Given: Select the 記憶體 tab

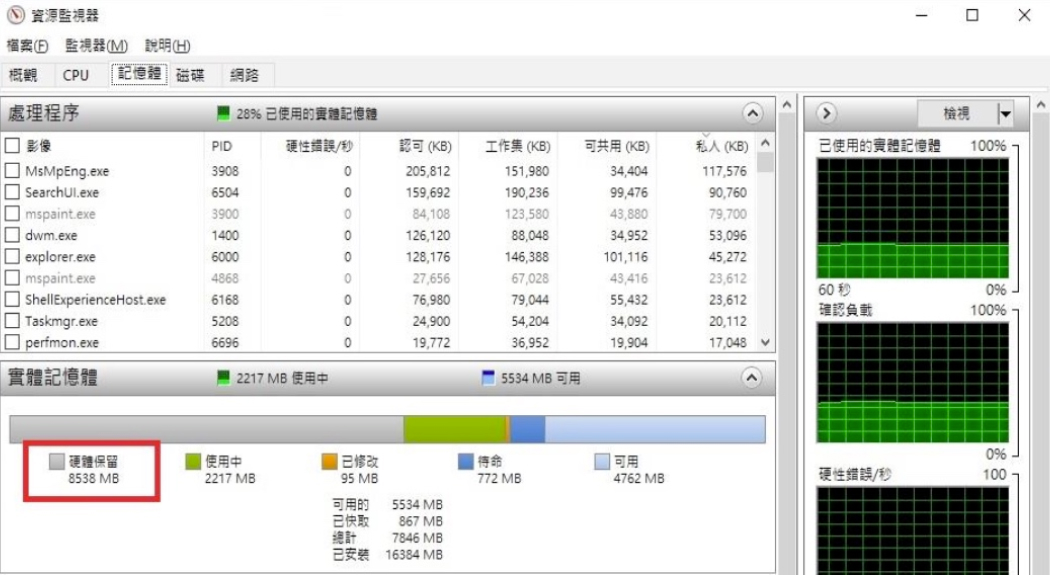Looking at the screenshot, I should (x=139, y=74).
